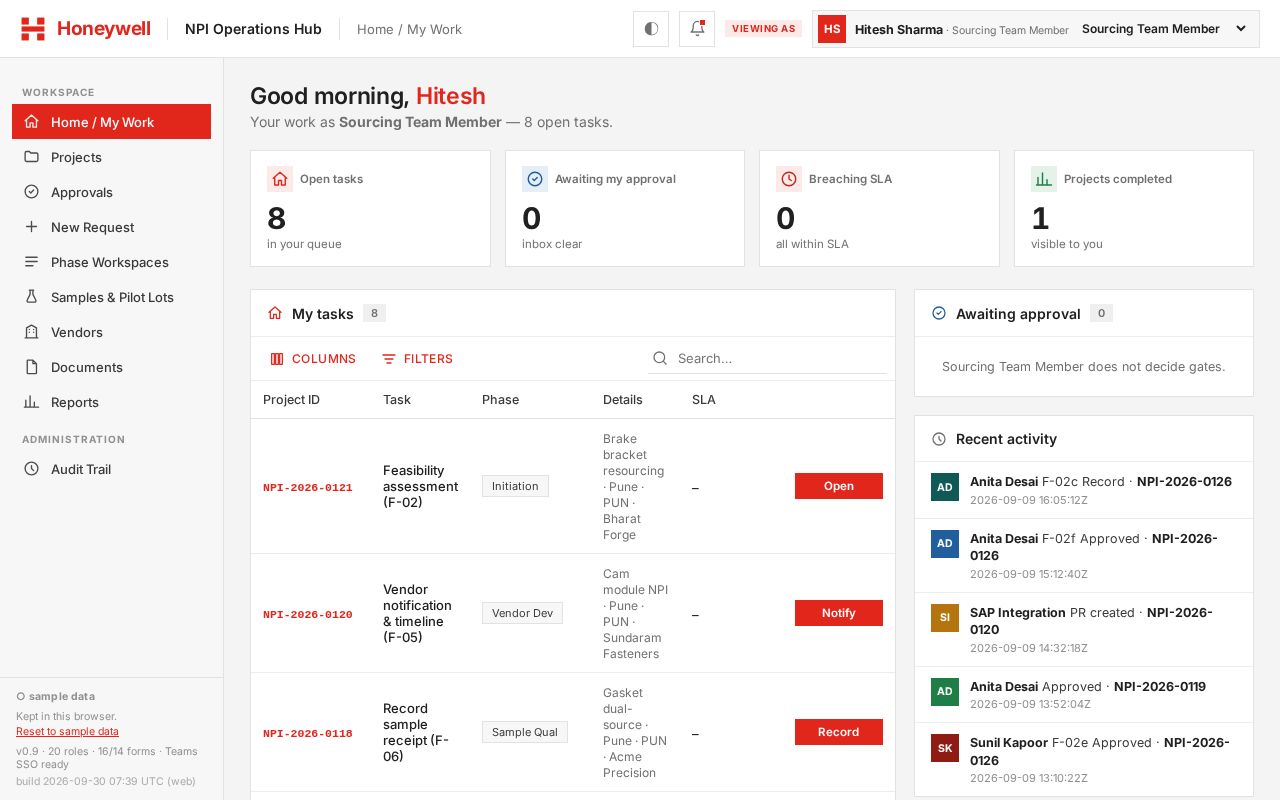Click the Honeywell logo icon
The height and width of the screenshot is (800, 1280).
tap(33, 29)
